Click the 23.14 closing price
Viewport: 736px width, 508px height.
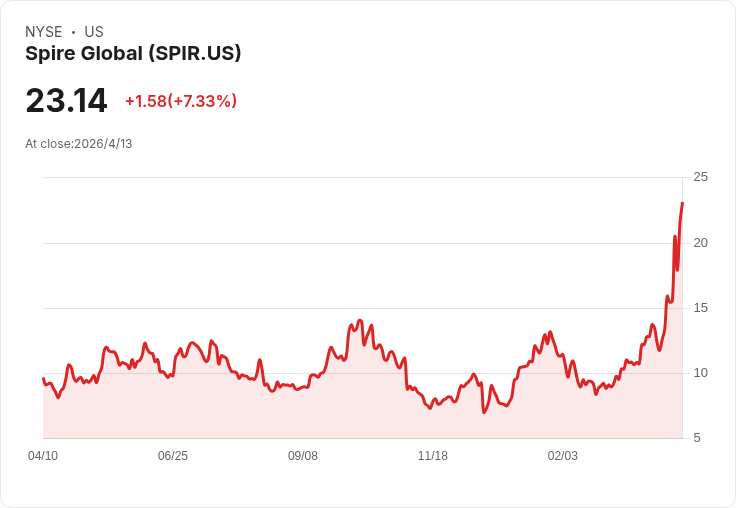[x=66, y=101]
